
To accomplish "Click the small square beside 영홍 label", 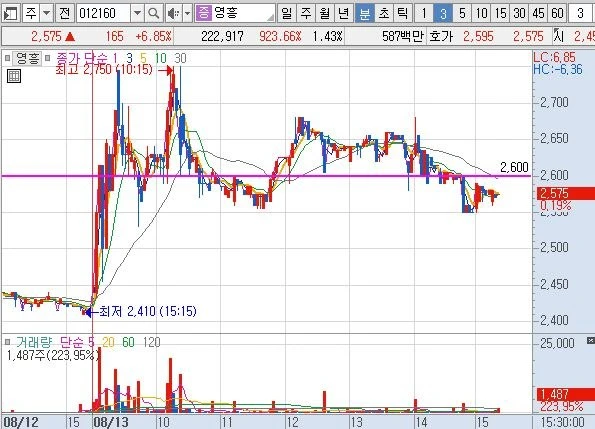I will click(x=7, y=58).
